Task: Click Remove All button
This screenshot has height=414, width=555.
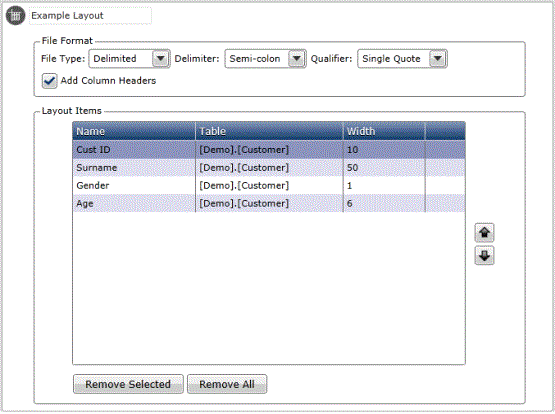Action: [227, 384]
